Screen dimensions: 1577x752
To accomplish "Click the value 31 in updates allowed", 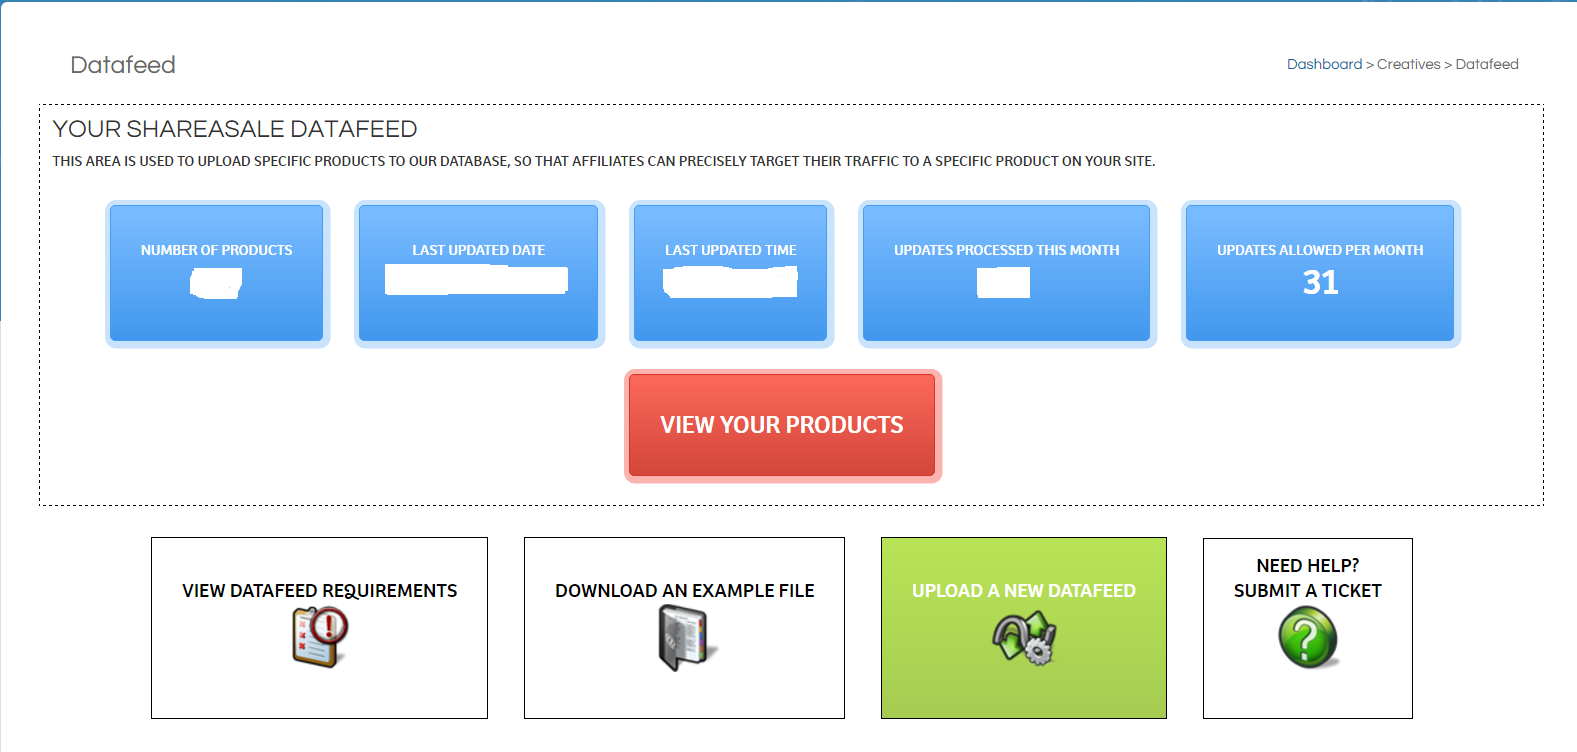I will (x=1320, y=283).
